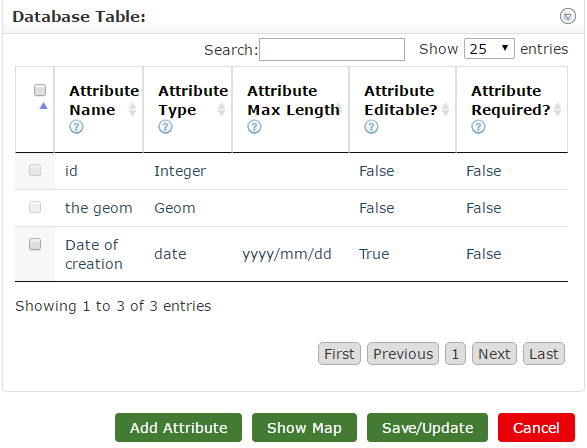Go to the Next page
The image size is (587, 448).
[x=494, y=354]
